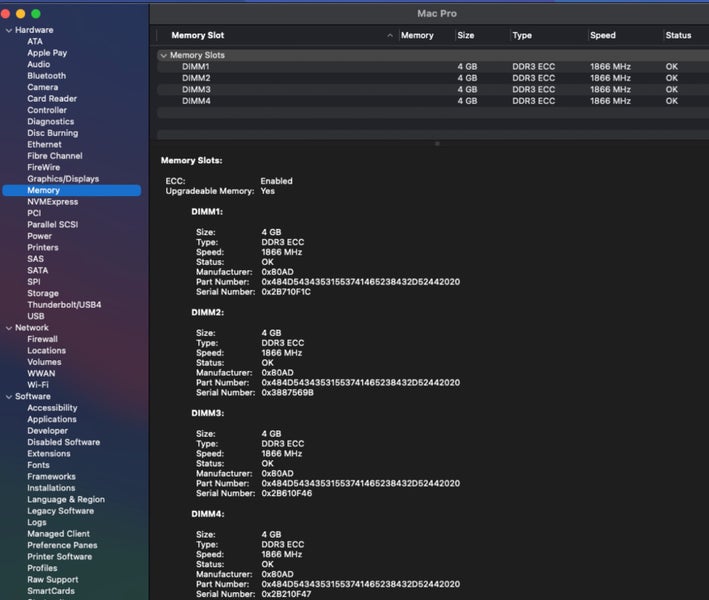The image size is (709, 600).
Task: Select Printer Software entry
Action: tap(60, 557)
